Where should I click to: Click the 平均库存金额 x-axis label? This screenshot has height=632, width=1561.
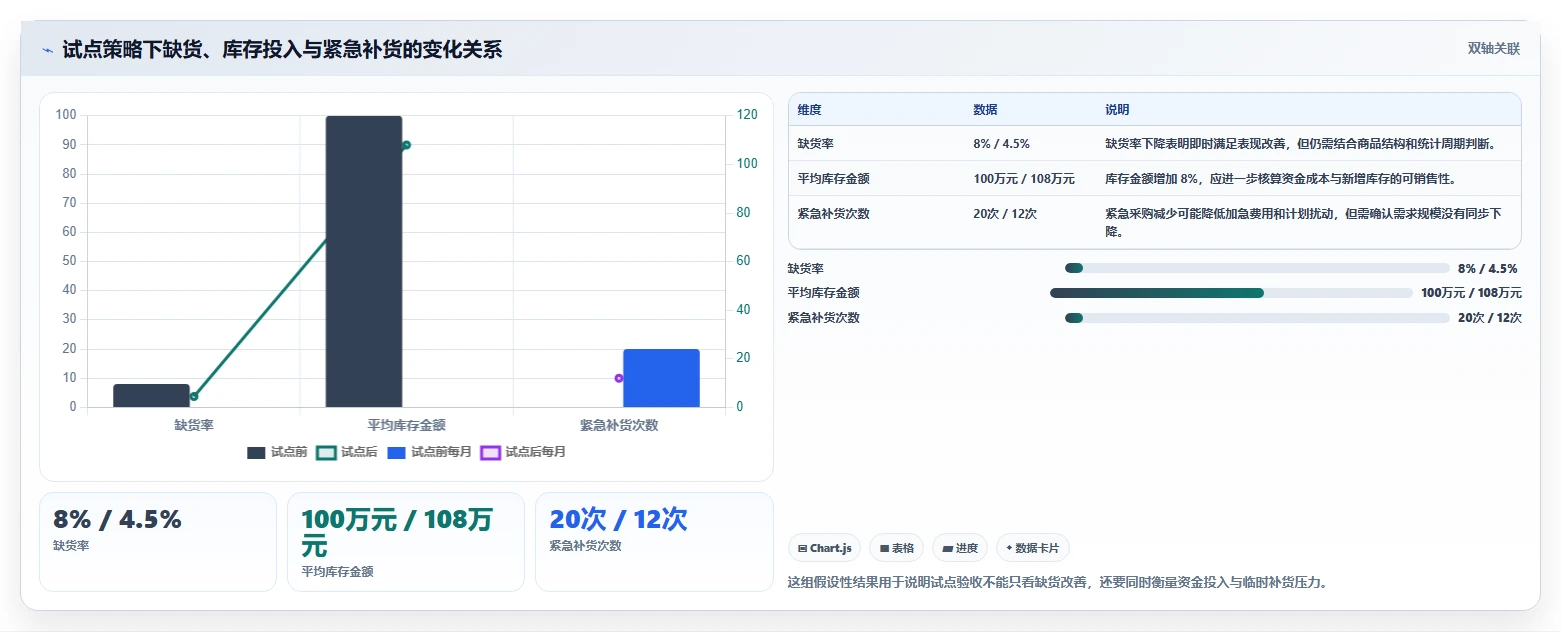pyautogui.click(x=406, y=425)
